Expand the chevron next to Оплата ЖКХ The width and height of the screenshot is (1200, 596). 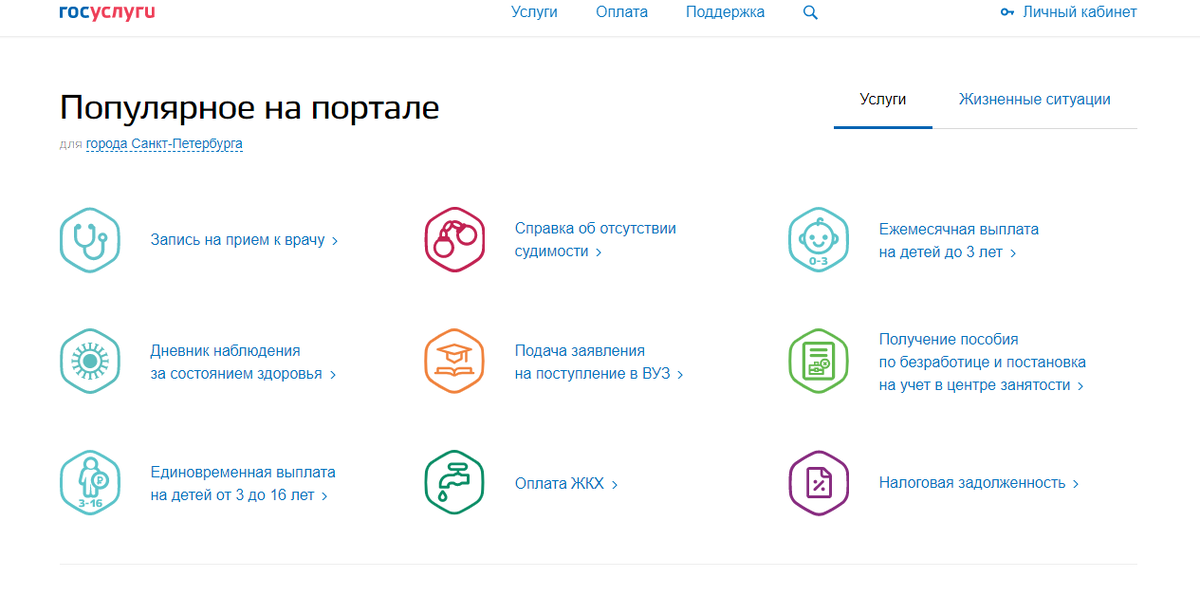[x=615, y=482]
